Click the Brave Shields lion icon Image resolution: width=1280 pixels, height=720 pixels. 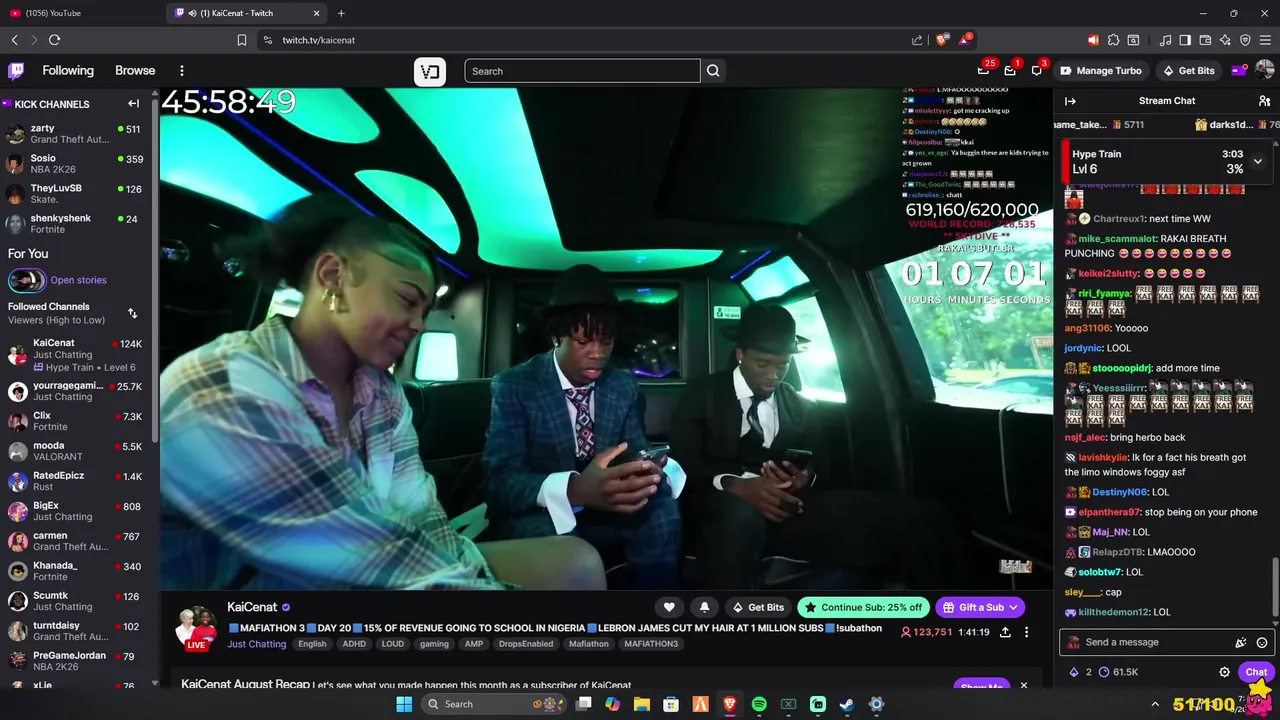[941, 40]
